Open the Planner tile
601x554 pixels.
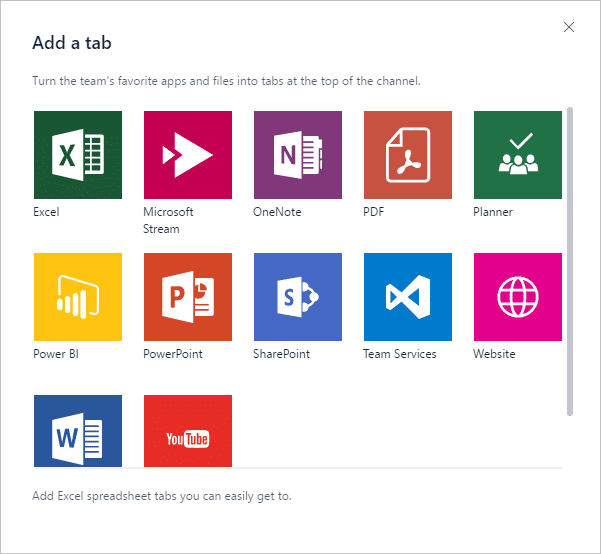518,155
